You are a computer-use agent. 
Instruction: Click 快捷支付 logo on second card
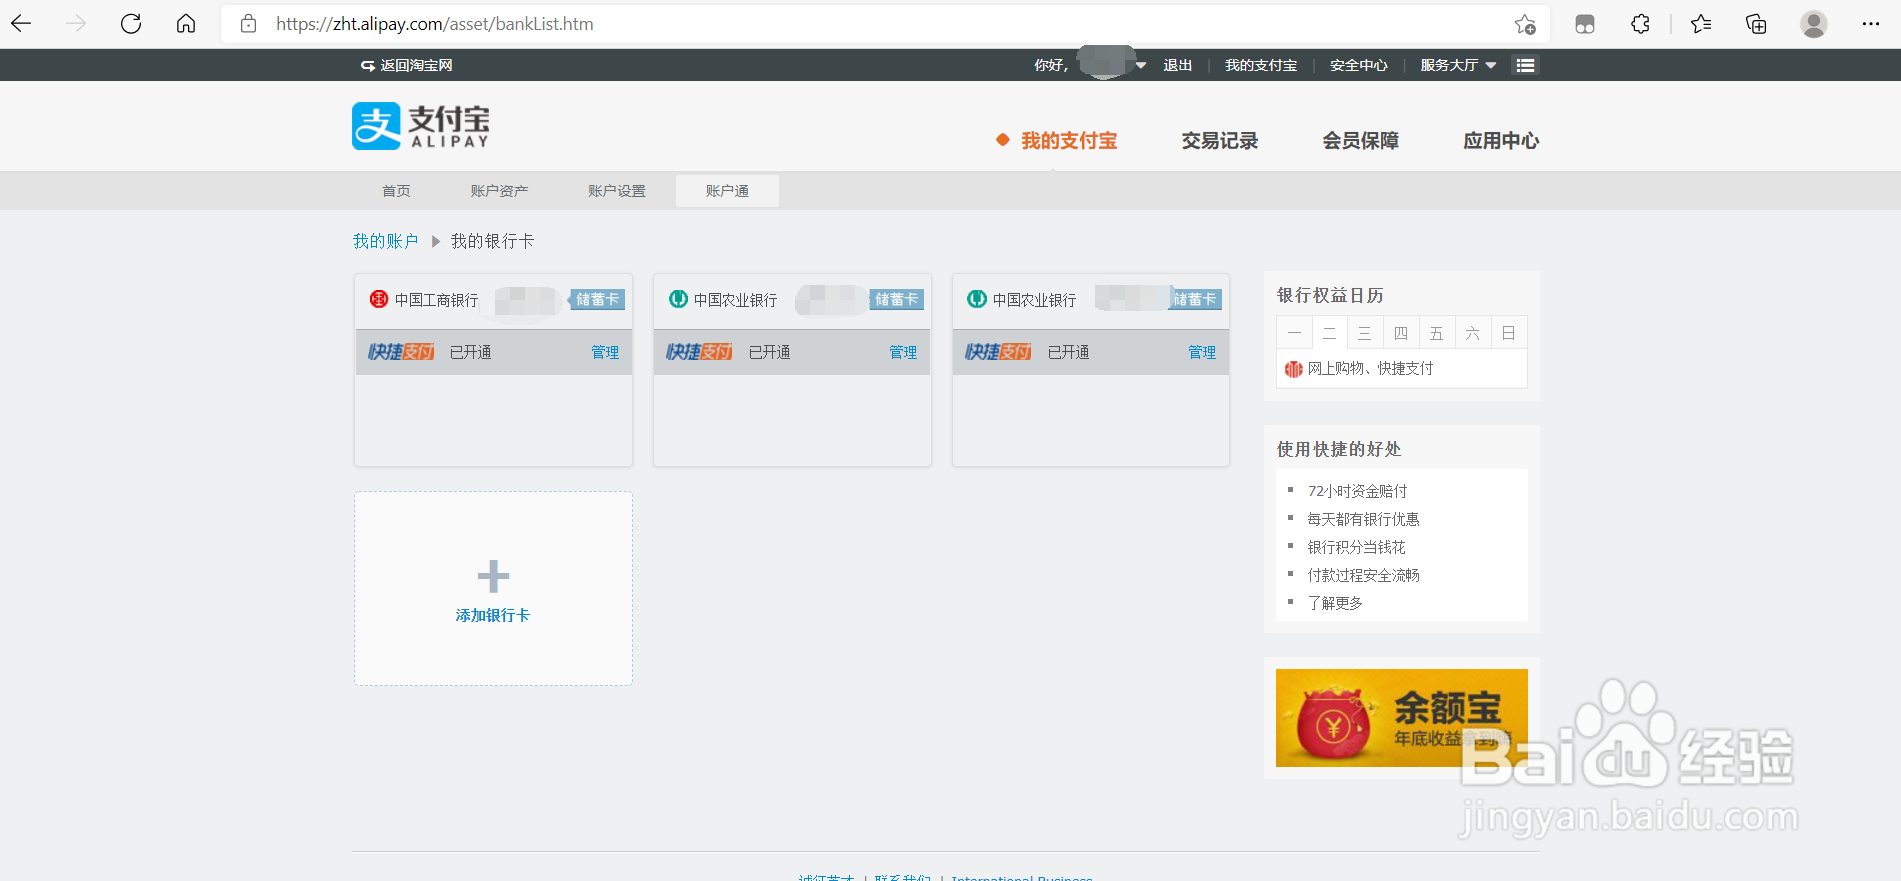coord(699,352)
